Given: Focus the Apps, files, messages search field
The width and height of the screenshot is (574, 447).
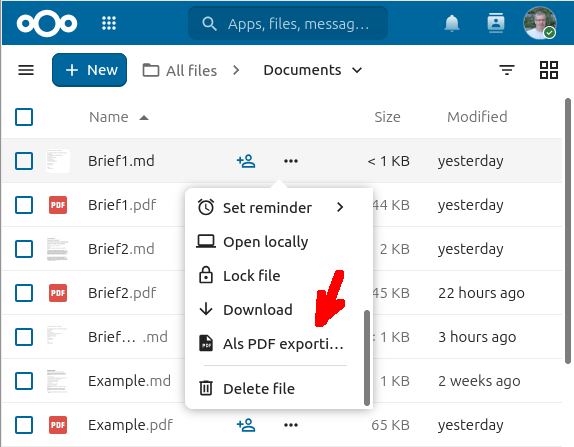Looking at the screenshot, I should coord(288,23).
